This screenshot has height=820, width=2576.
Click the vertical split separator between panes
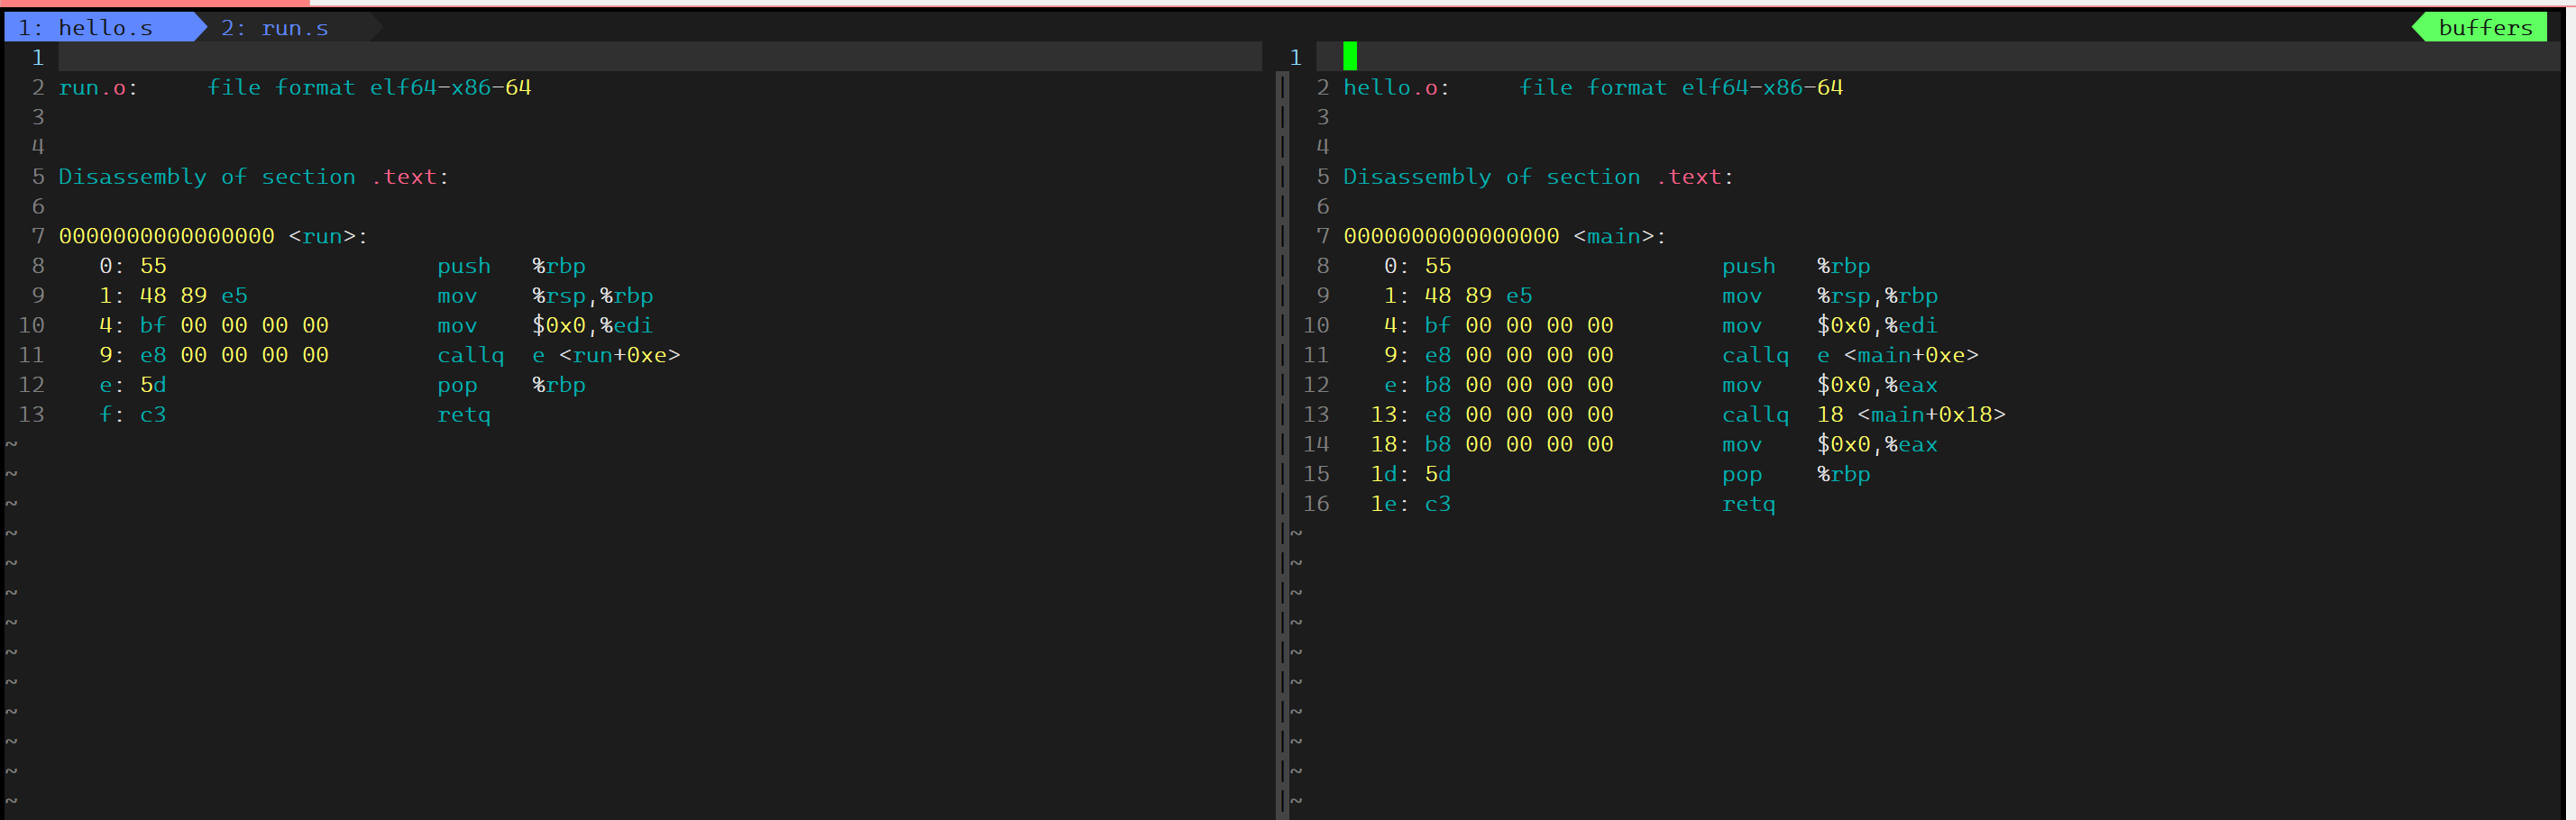(x=1283, y=445)
